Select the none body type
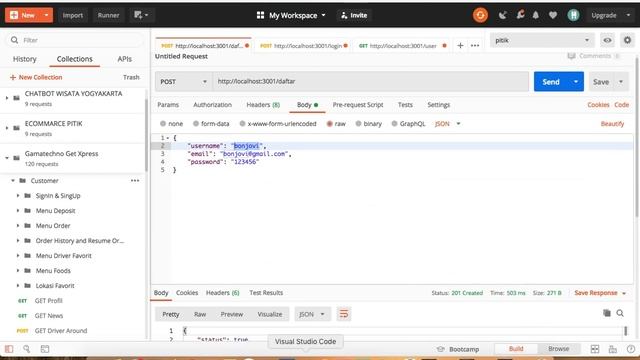Viewport: 640px width, 360px height. pos(163,124)
